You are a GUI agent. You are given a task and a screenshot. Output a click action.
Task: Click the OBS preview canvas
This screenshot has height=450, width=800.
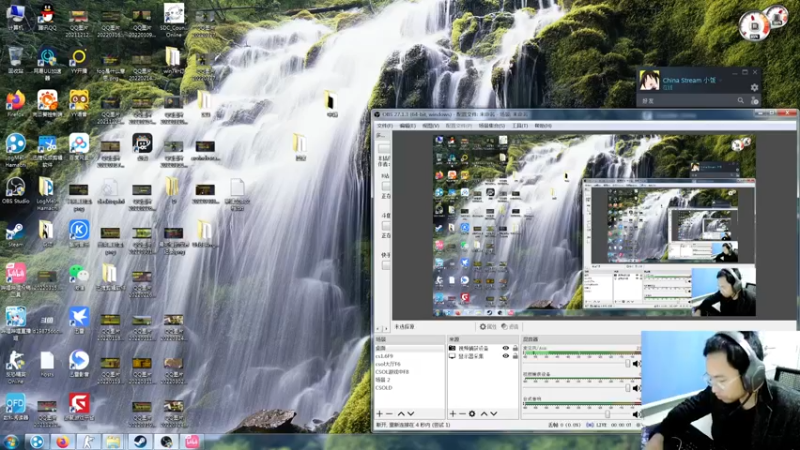pyautogui.click(x=594, y=226)
